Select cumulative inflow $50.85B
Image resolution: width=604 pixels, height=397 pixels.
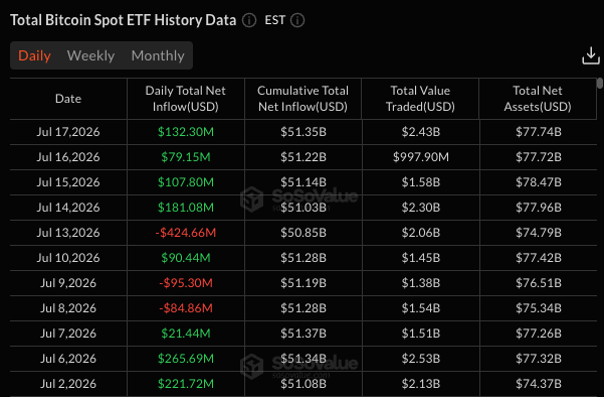click(x=303, y=233)
